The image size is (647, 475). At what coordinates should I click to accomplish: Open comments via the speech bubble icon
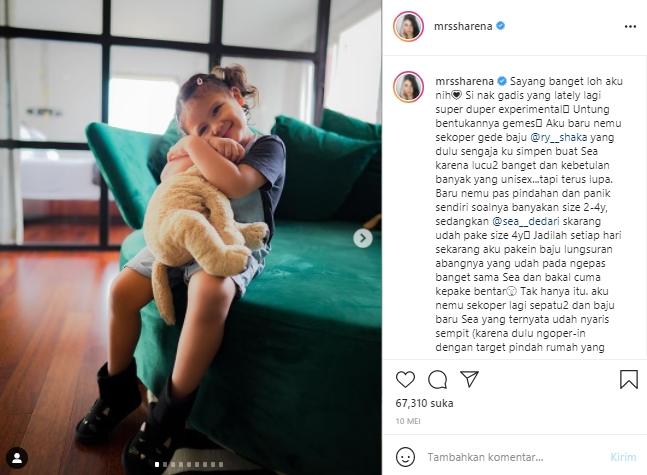click(437, 379)
